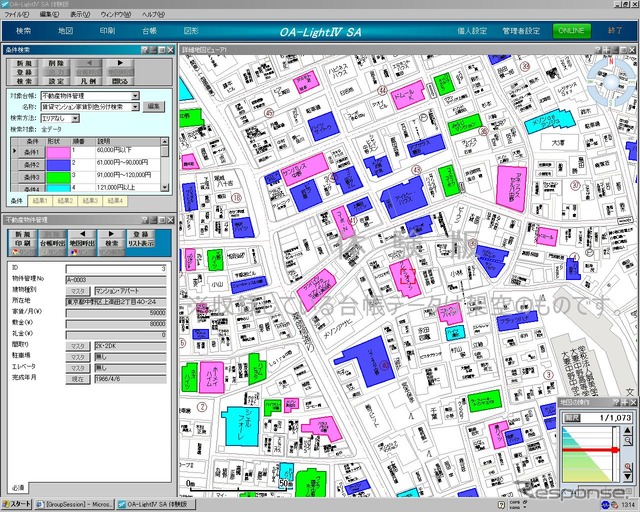Click 個人設定 in the top navigation bar
Image resolution: width=640 pixels, height=512 pixels.
coord(472,31)
